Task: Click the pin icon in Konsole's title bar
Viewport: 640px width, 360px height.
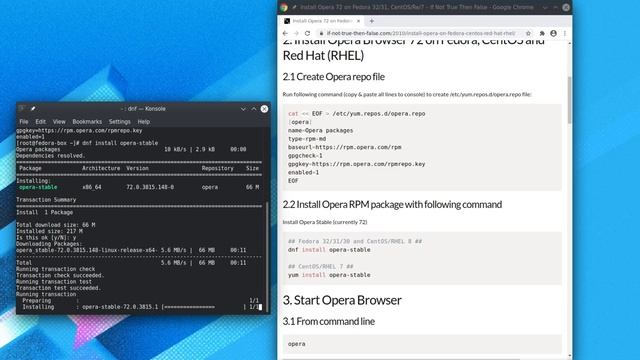Action: (33, 109)
